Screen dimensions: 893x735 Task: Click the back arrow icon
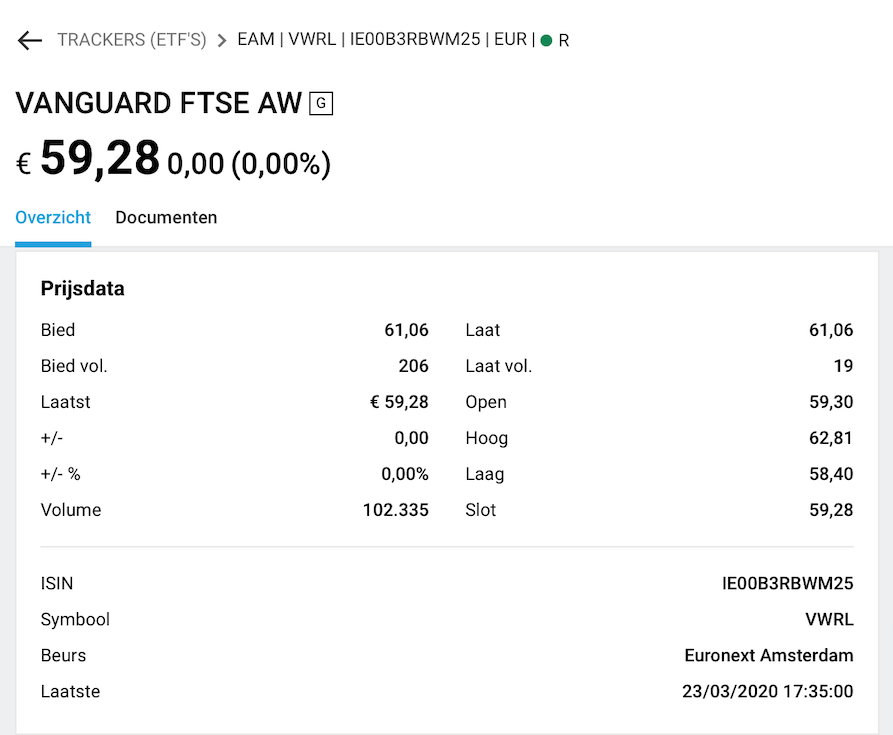pyautogui.click(x=30, y=41)
